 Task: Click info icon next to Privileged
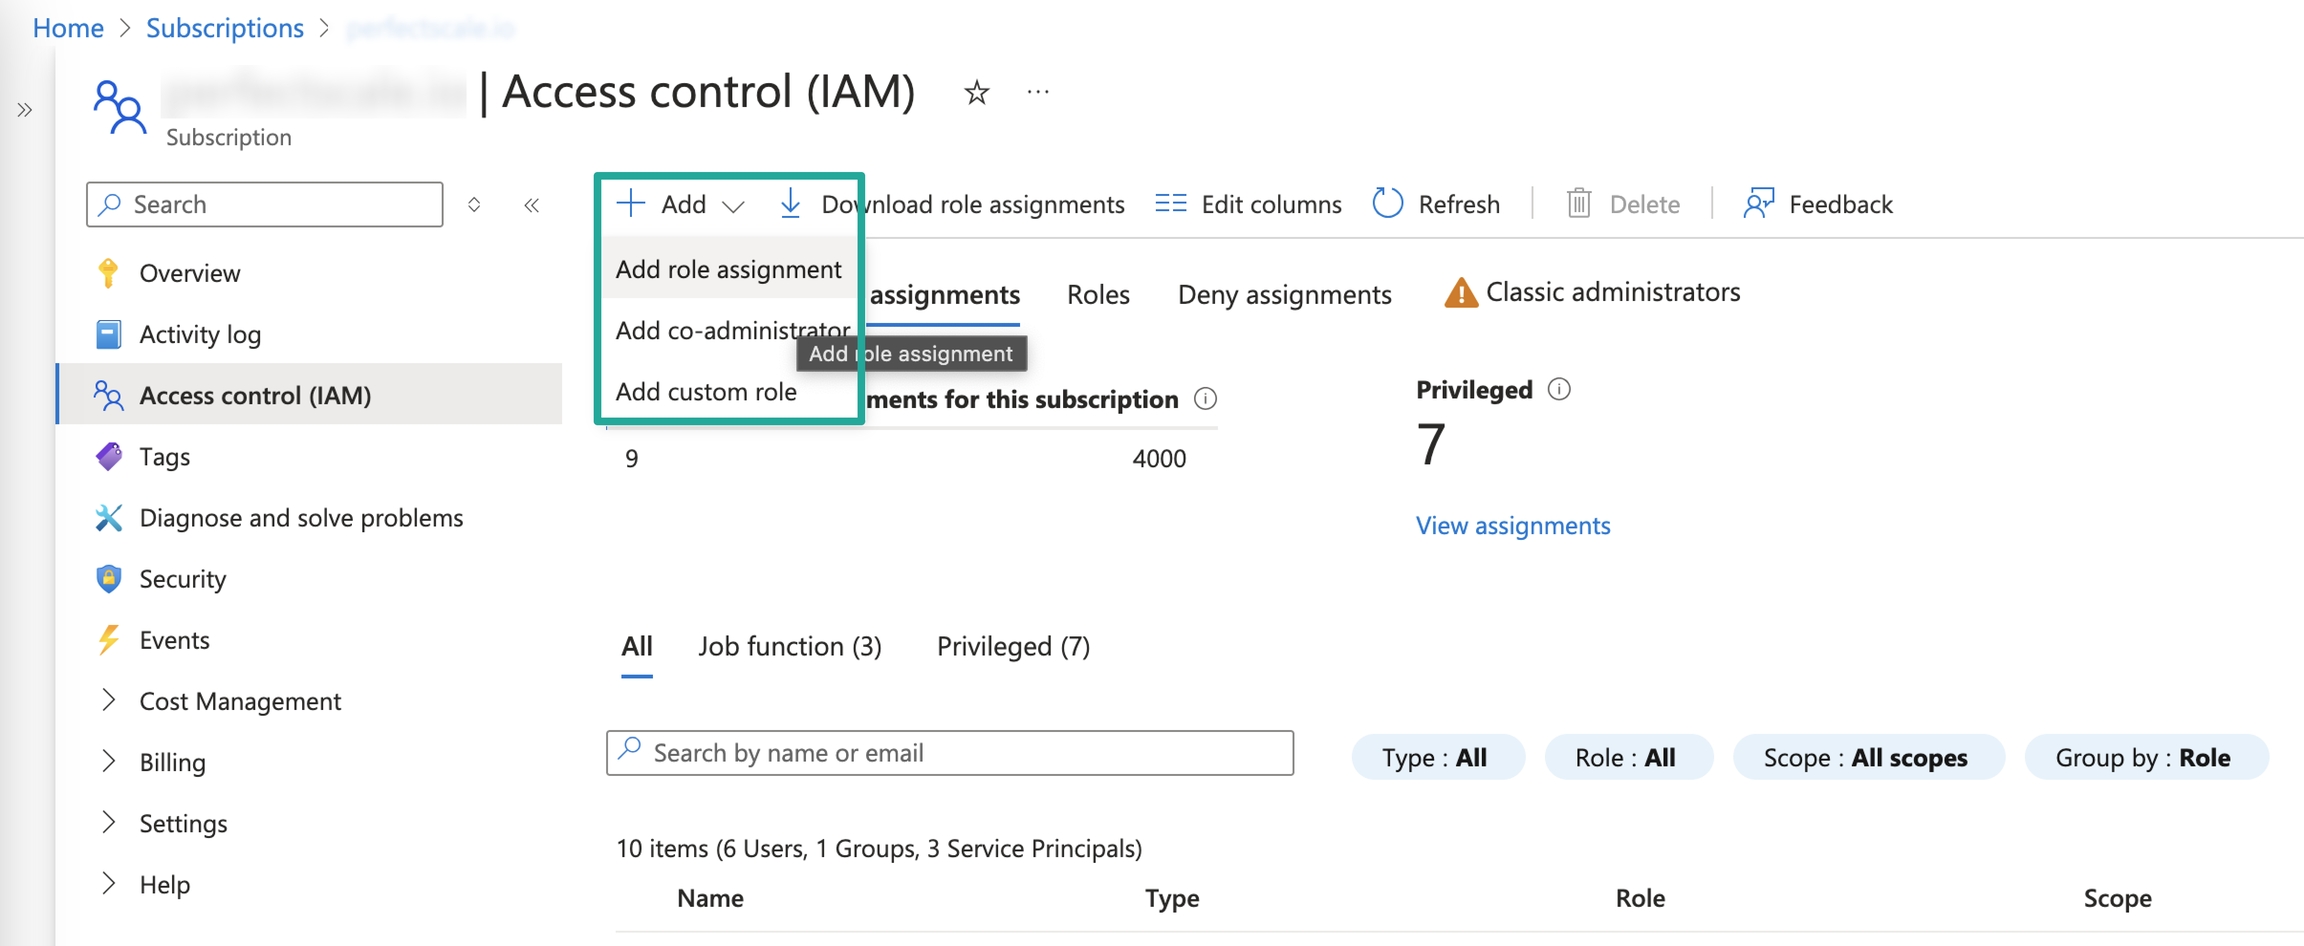[x=1558, y=389]
